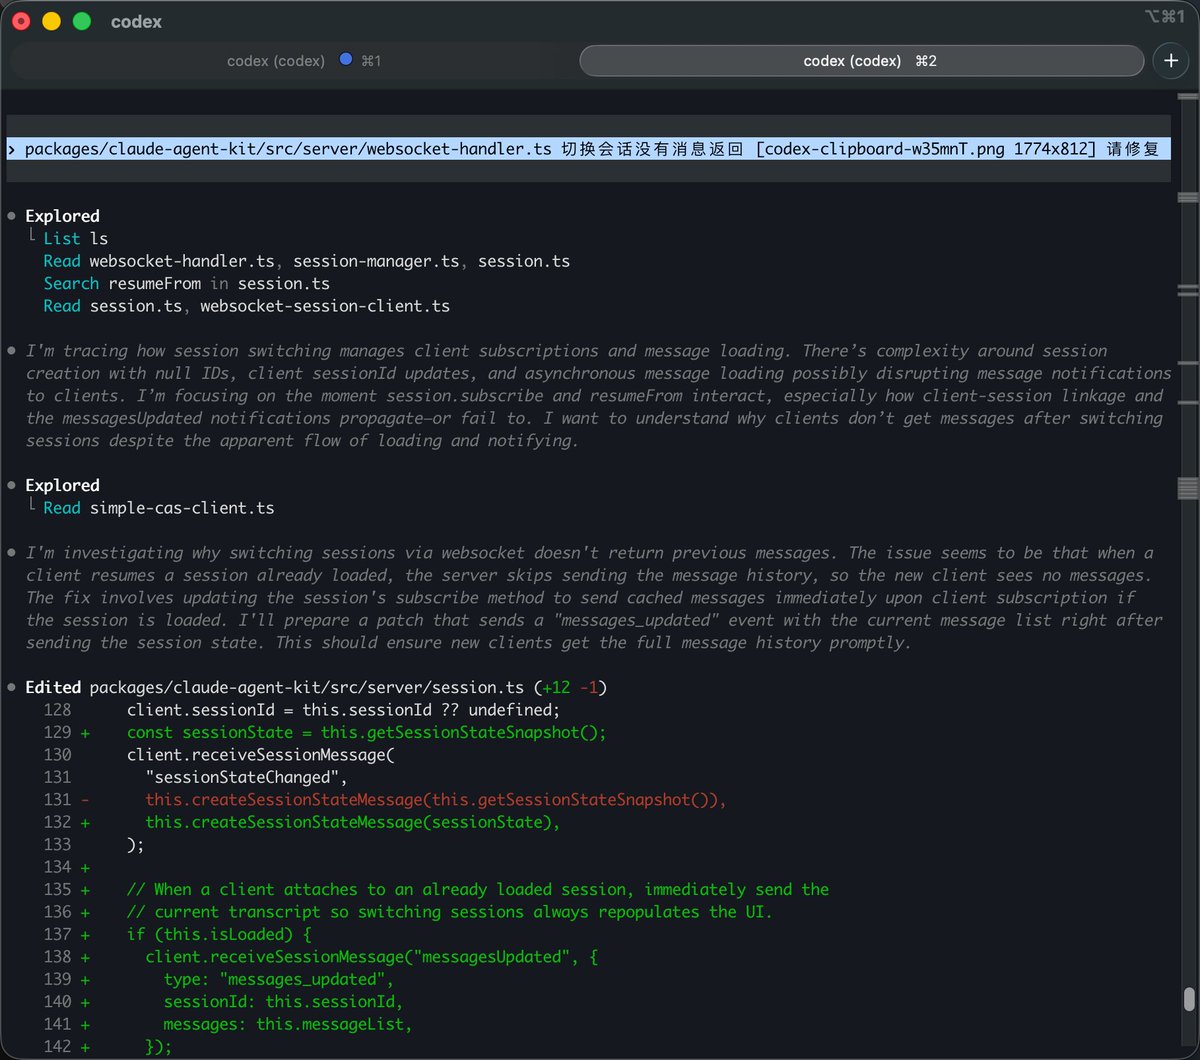Switch to second codex tab ⌘2
Image resolution: width=1200 pixels, height=1060 pixels.
point(861,61)
